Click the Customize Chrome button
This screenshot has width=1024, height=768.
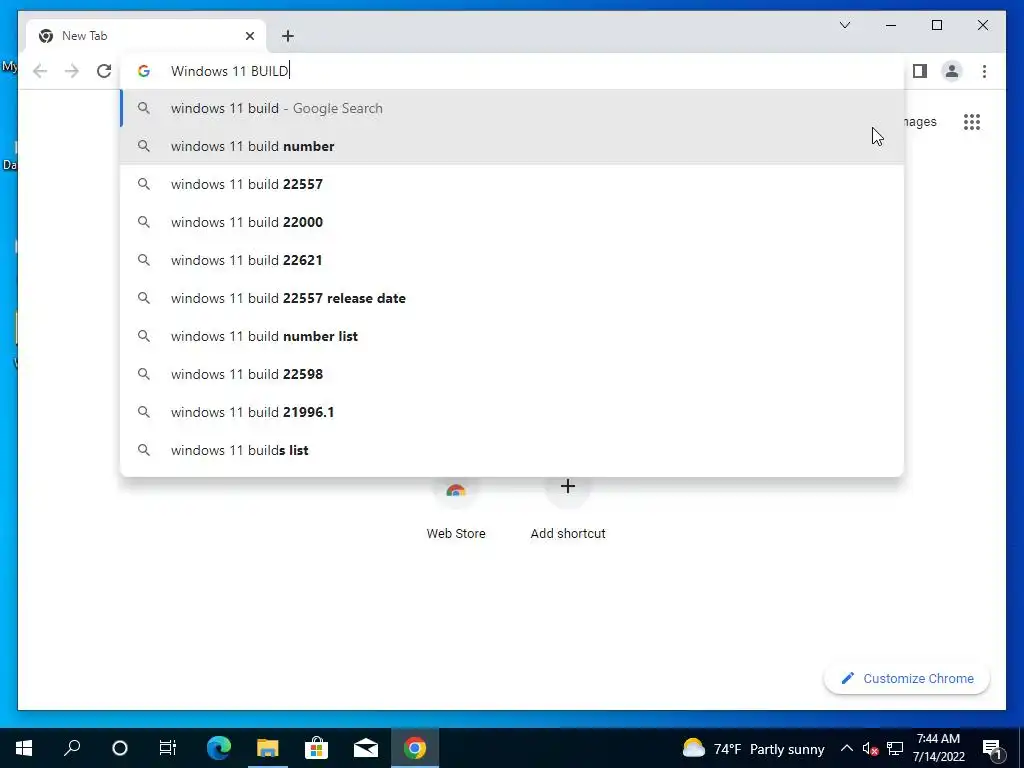pos(907,679)
